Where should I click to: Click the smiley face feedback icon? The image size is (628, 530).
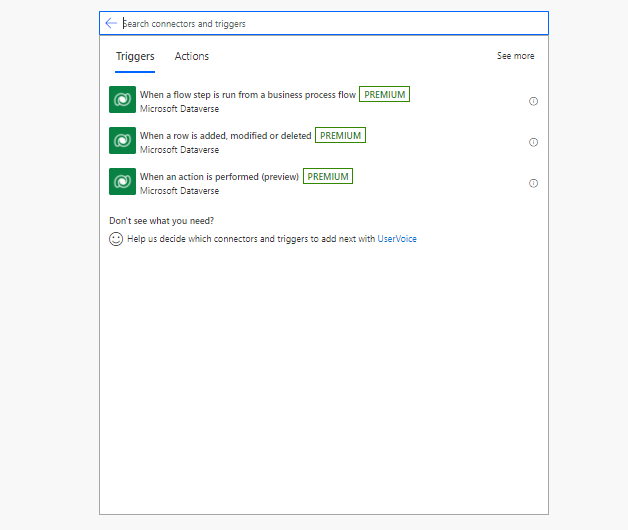[116, 239]
